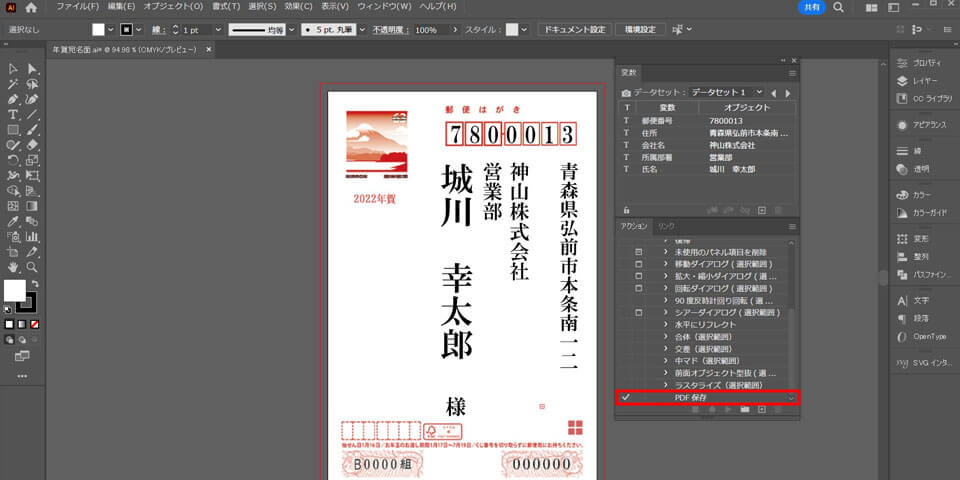Select the Type tool in the toolbar
The height and width of the screenshot is (480, 960).
(x=13, y=115)
